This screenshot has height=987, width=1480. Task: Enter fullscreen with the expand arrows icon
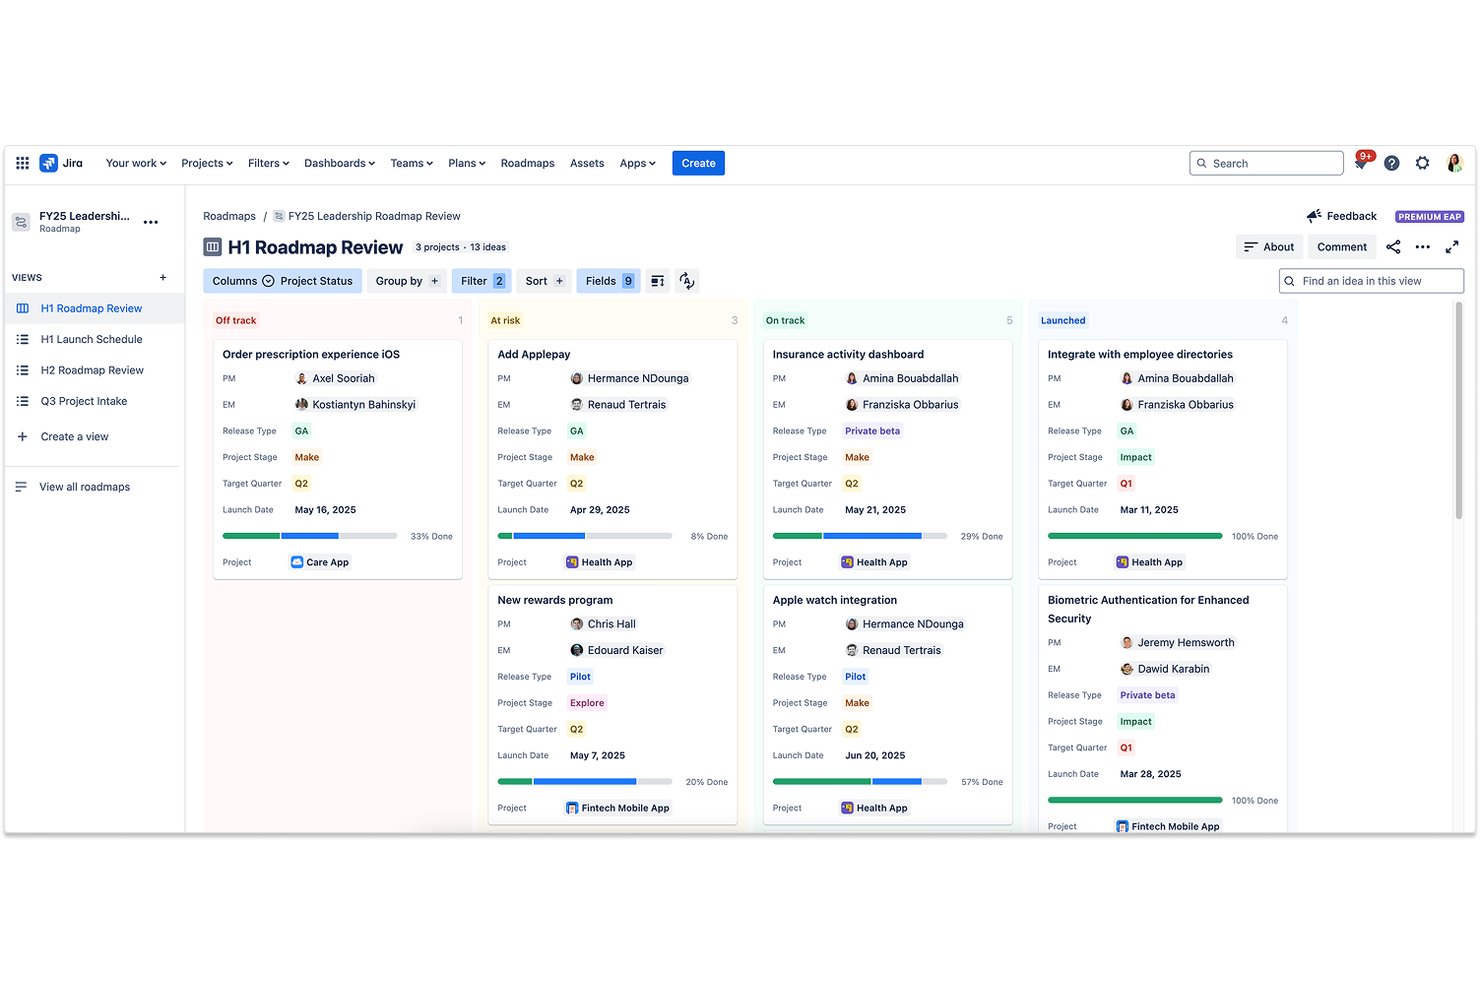click(x=1452, y=247)
